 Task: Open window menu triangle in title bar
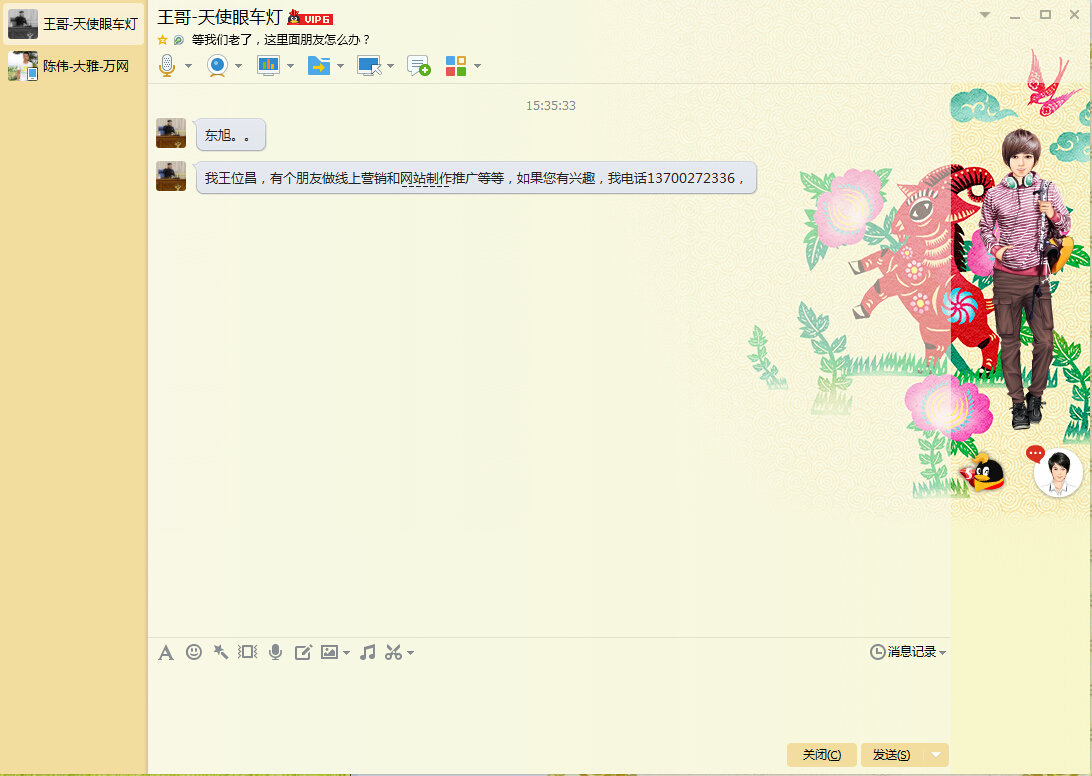pos(985,15)
